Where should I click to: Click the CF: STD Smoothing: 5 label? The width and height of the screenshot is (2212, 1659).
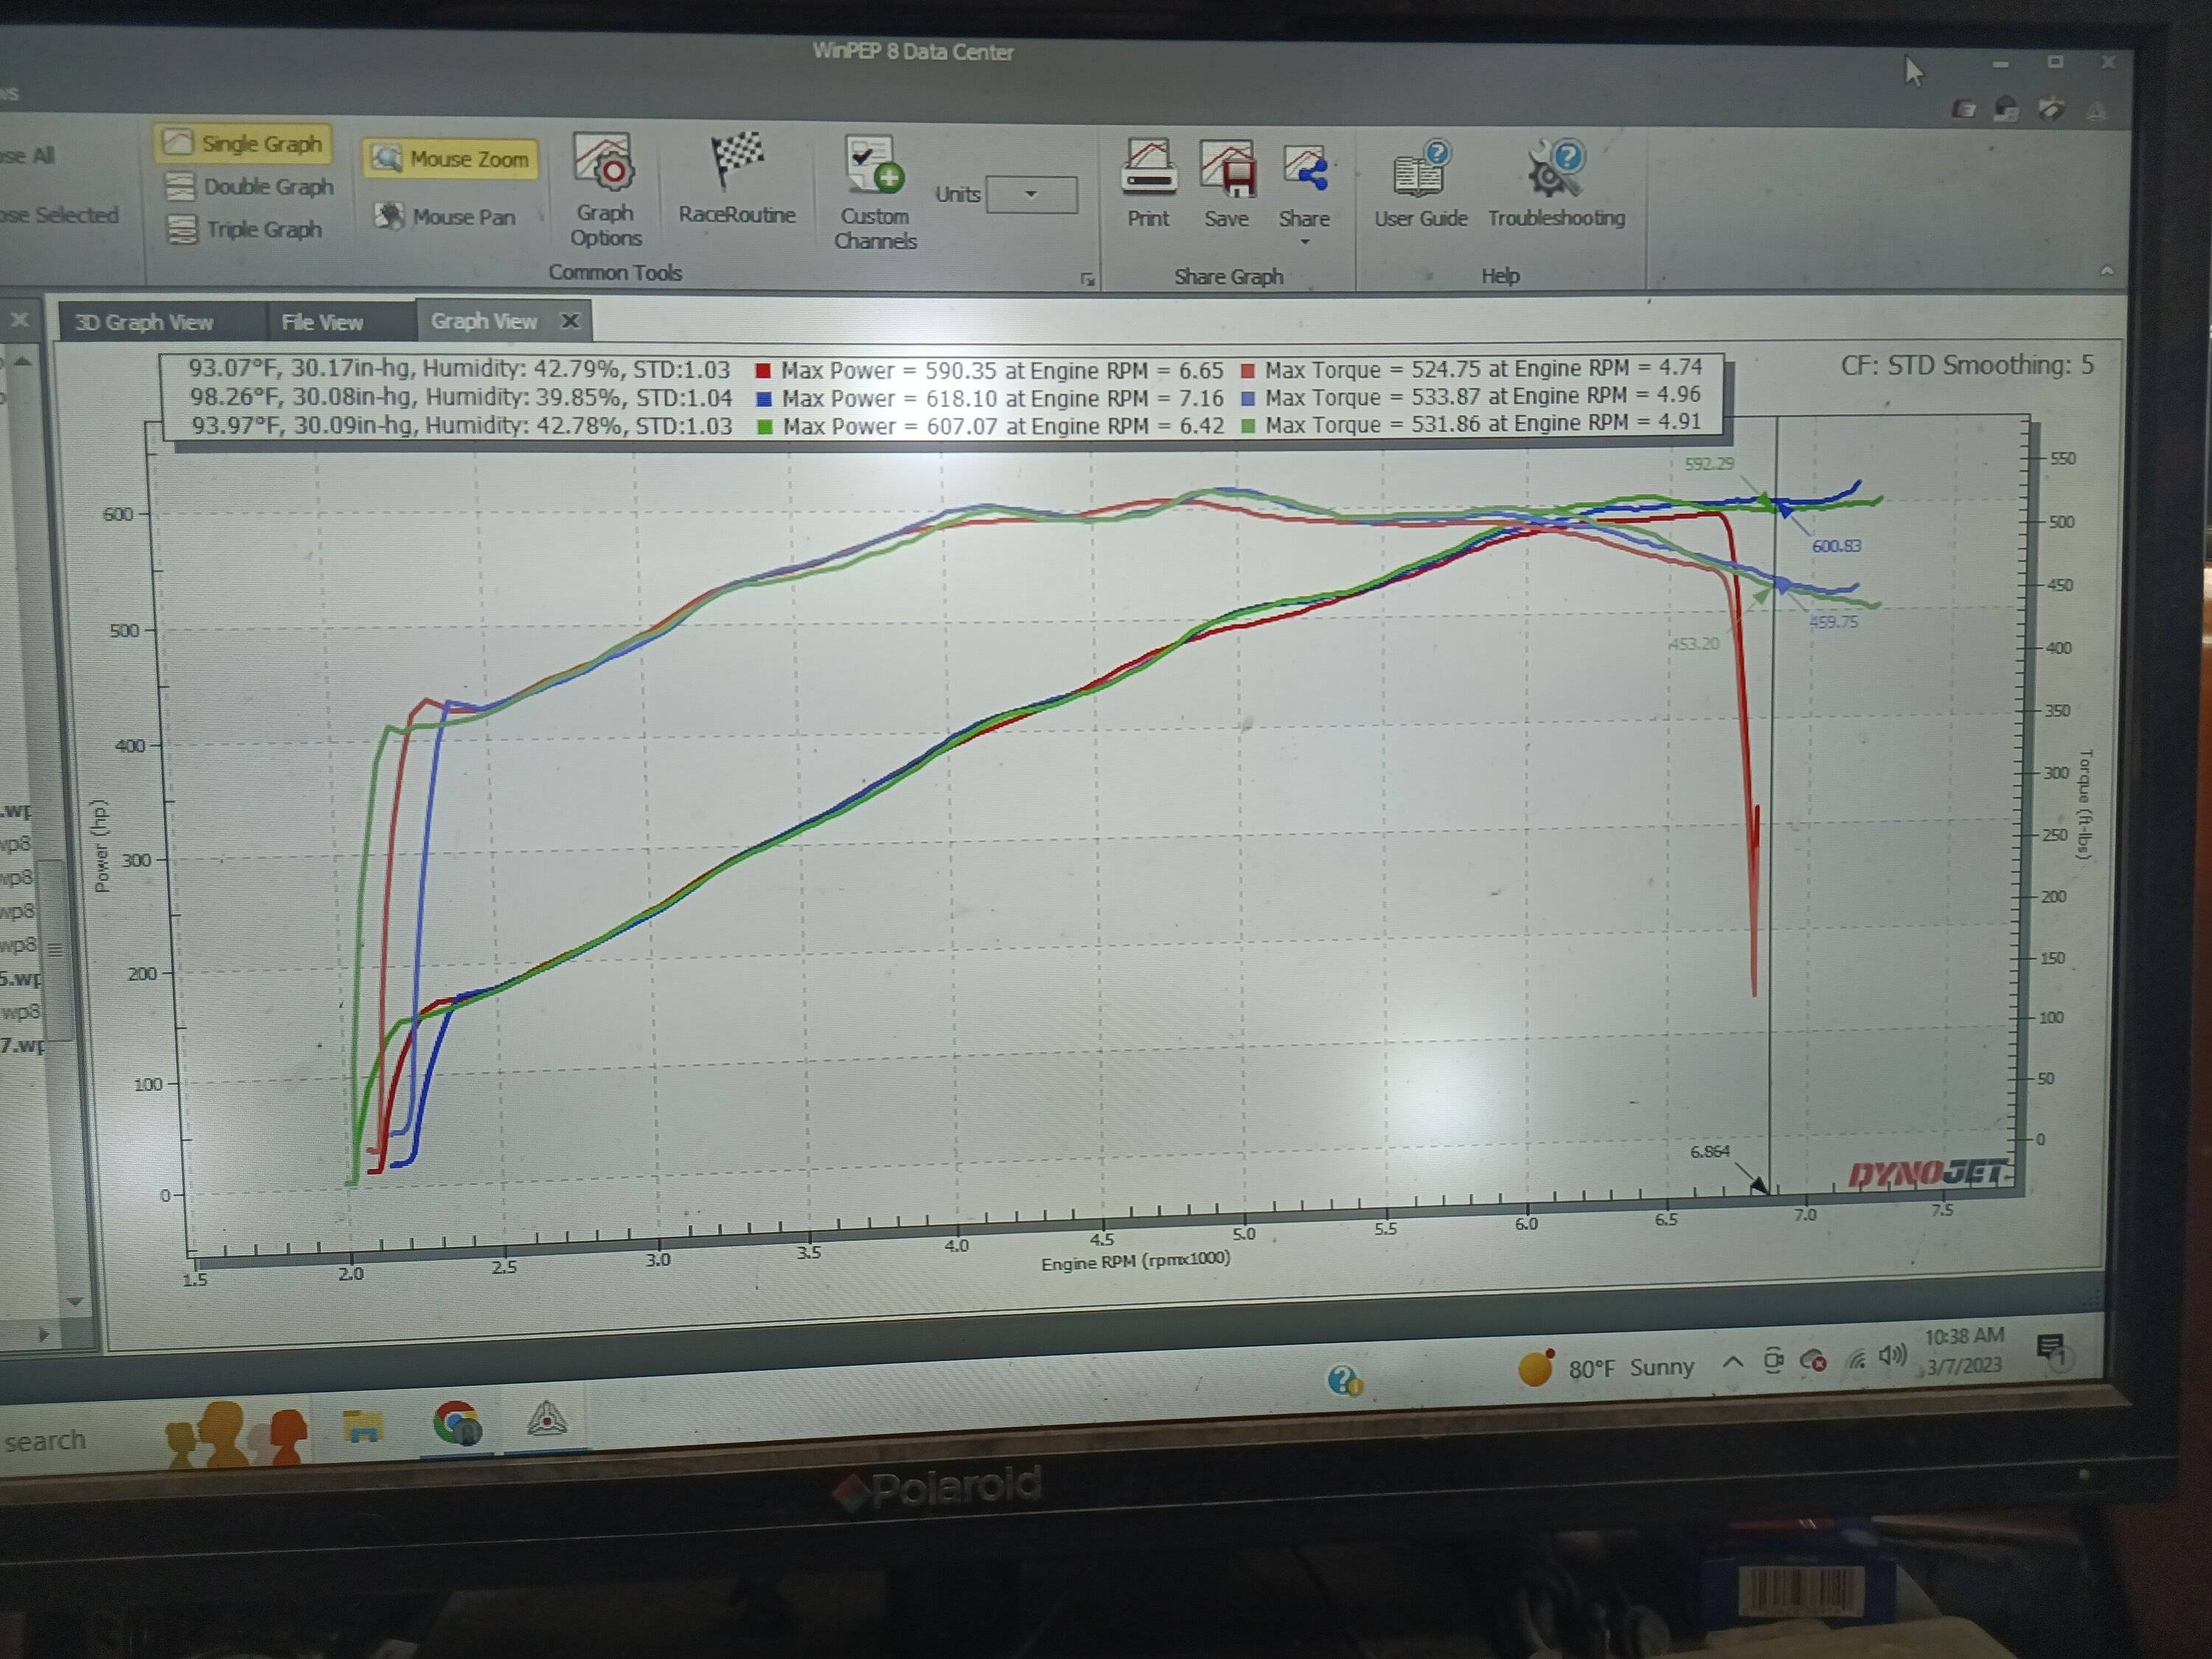click(x=1967, y=366)
